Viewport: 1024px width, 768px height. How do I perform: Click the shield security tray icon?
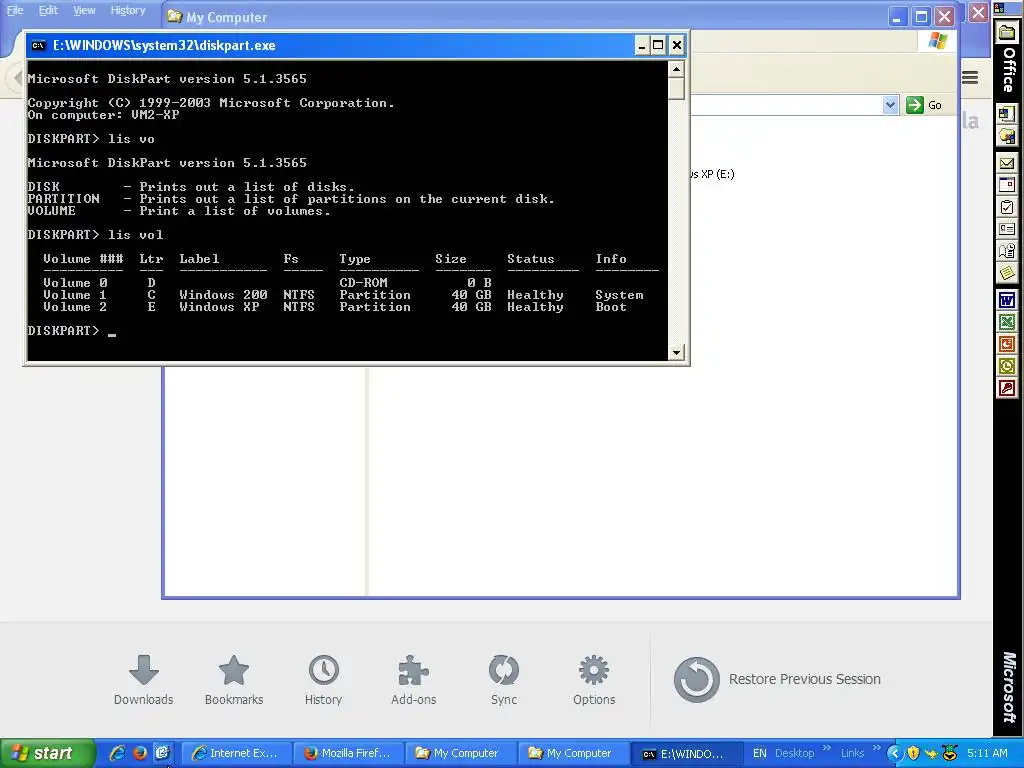[x=913, y=753]
